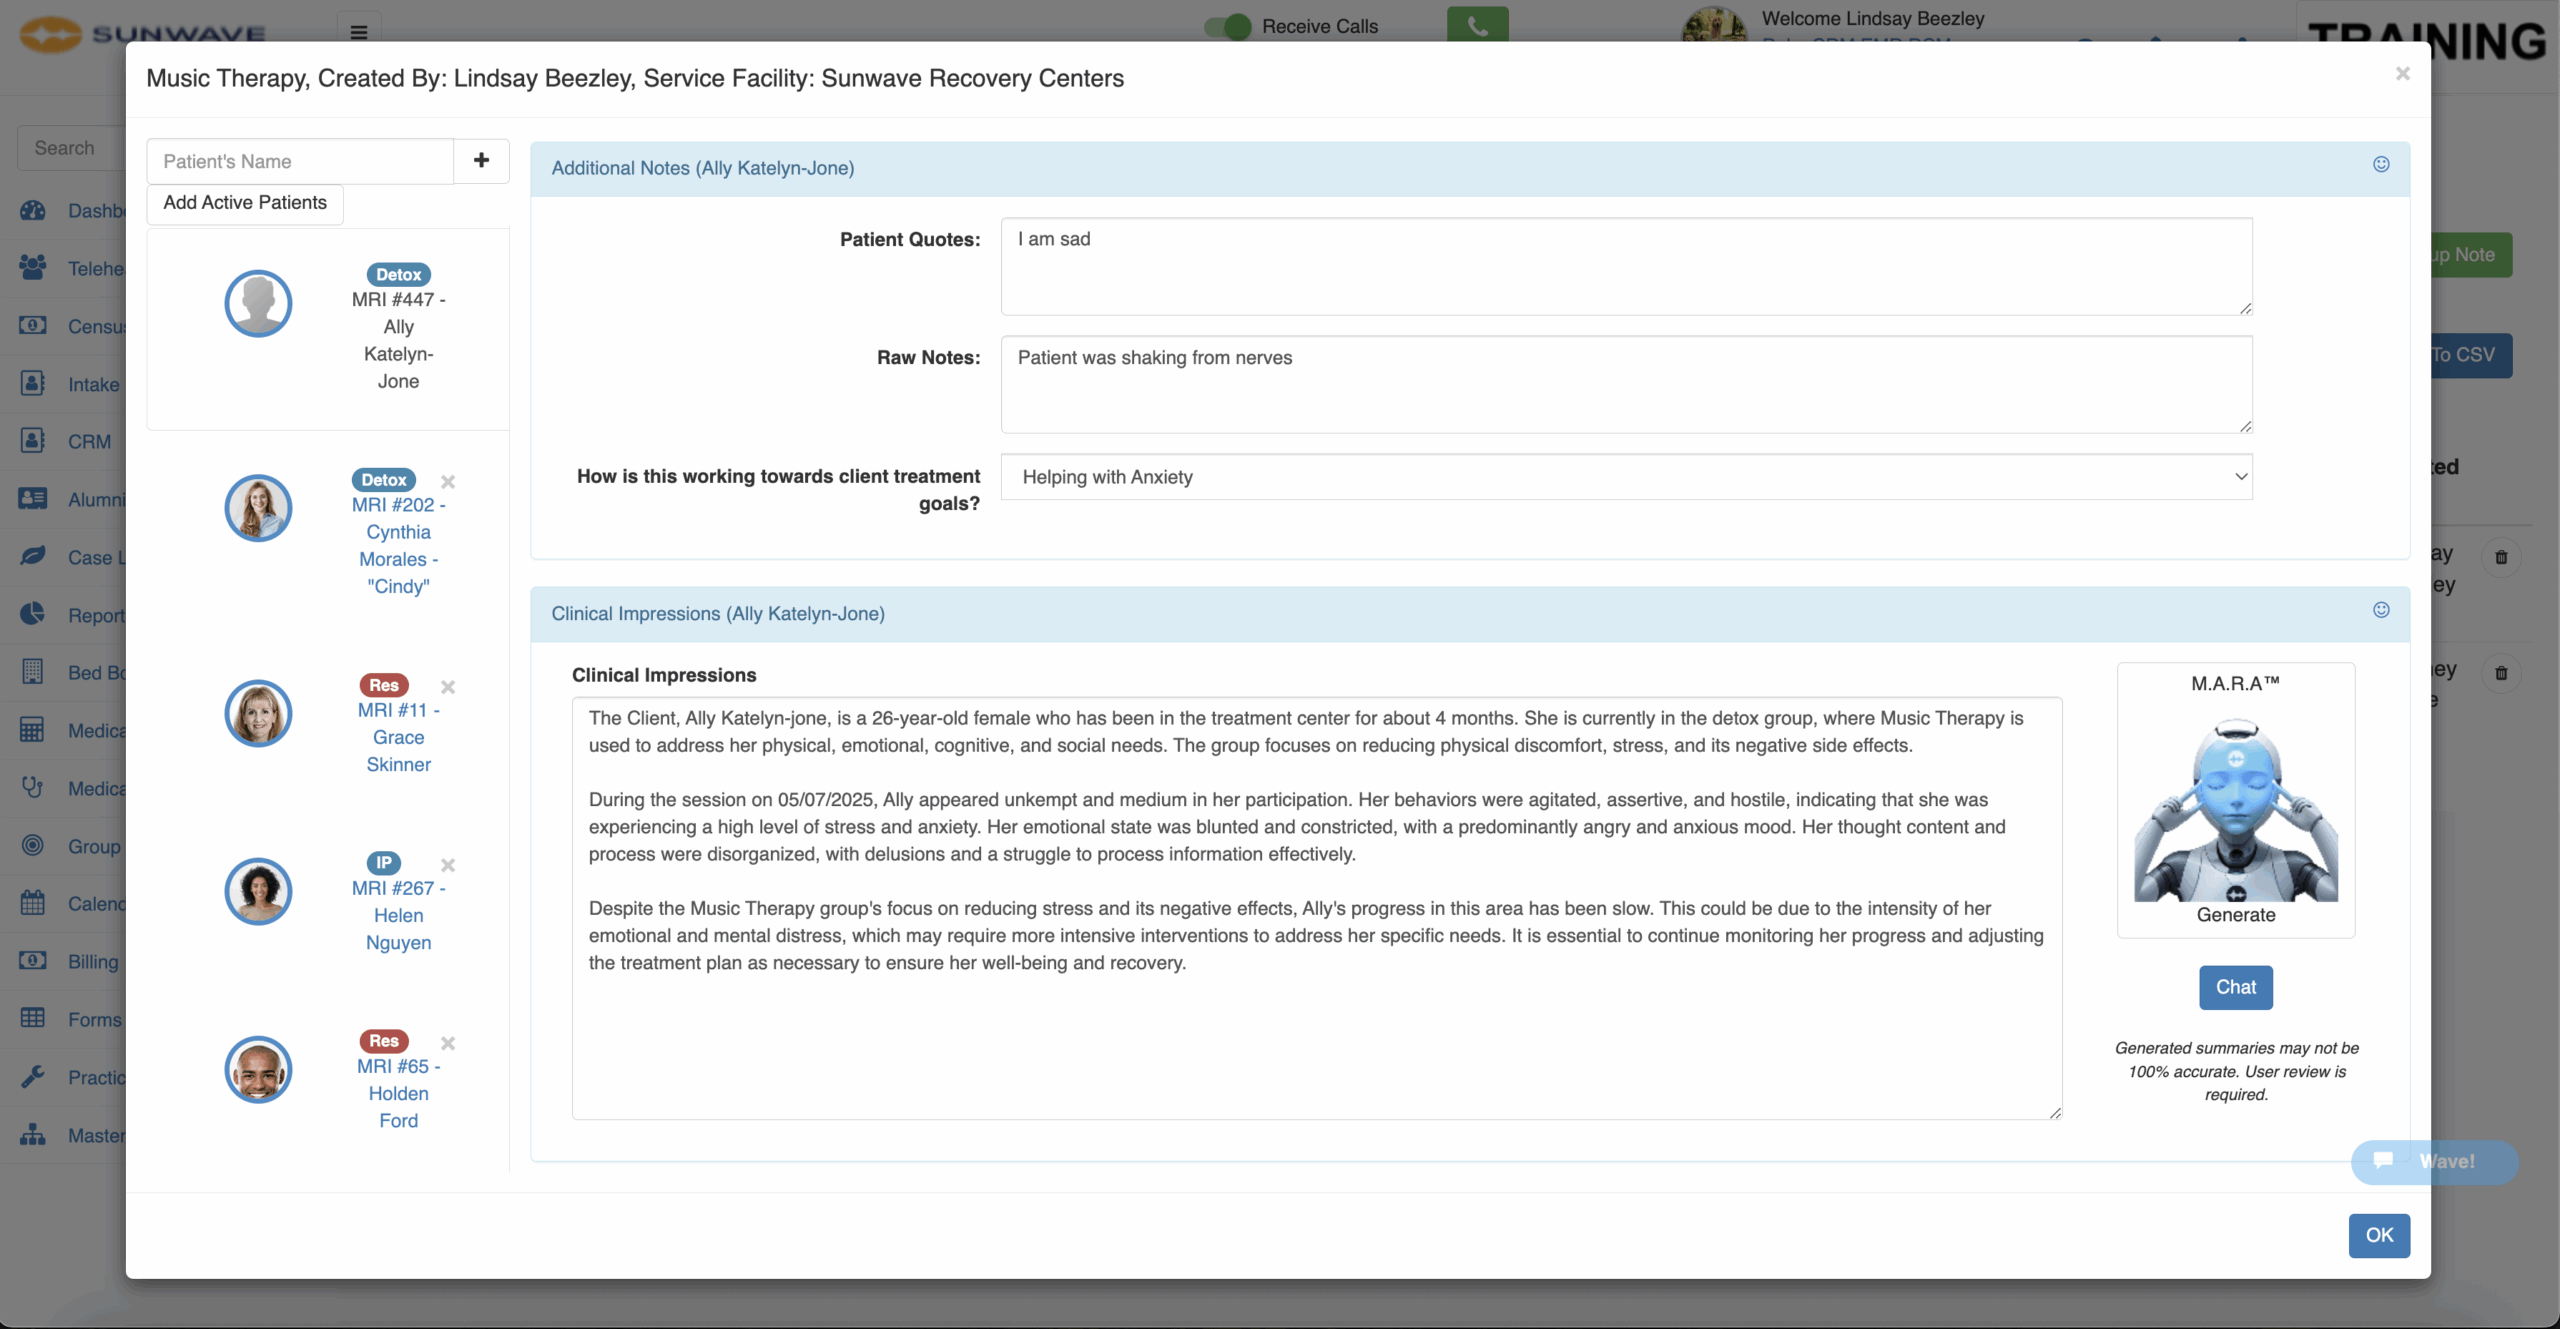
Task: Click into the Raw Notes text area
Action: coord(1626,384)
